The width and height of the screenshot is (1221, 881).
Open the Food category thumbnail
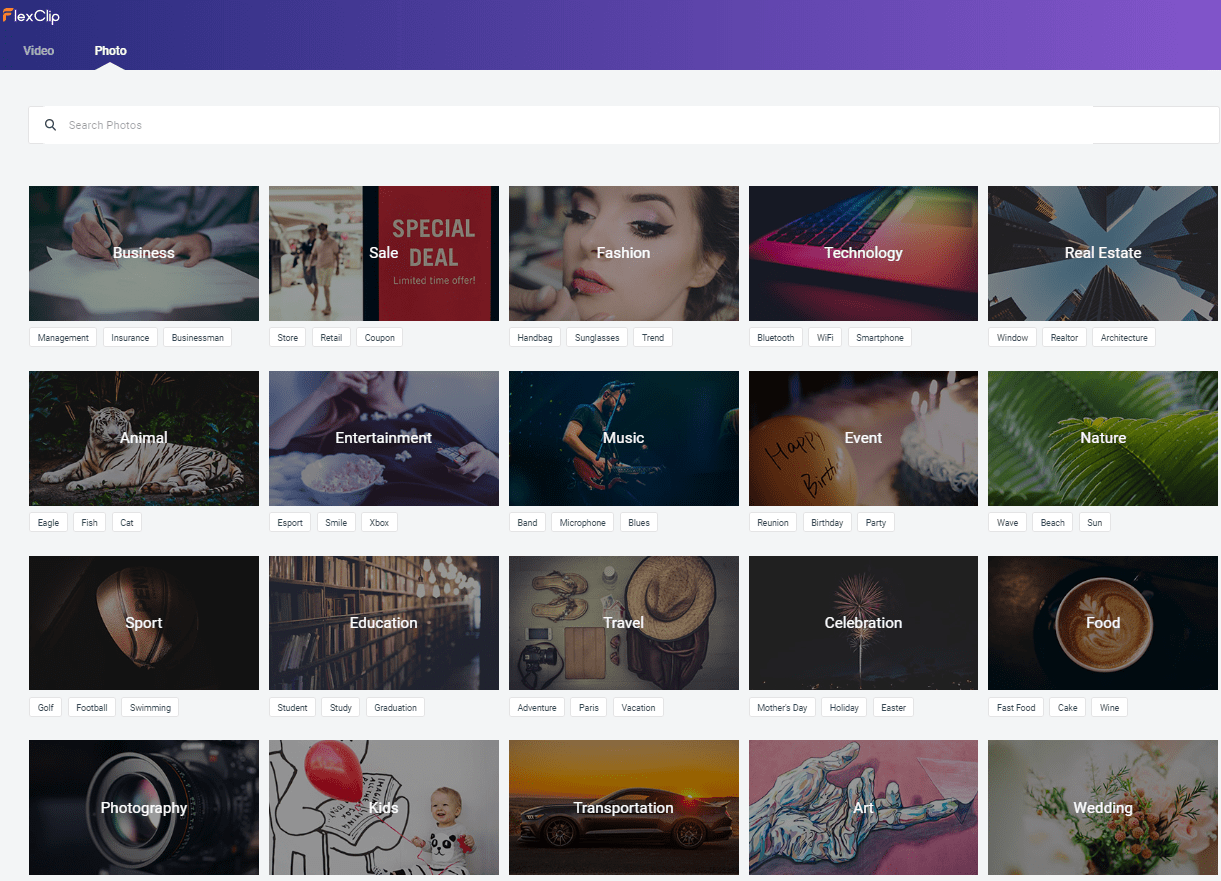[x=1104, y=623]
